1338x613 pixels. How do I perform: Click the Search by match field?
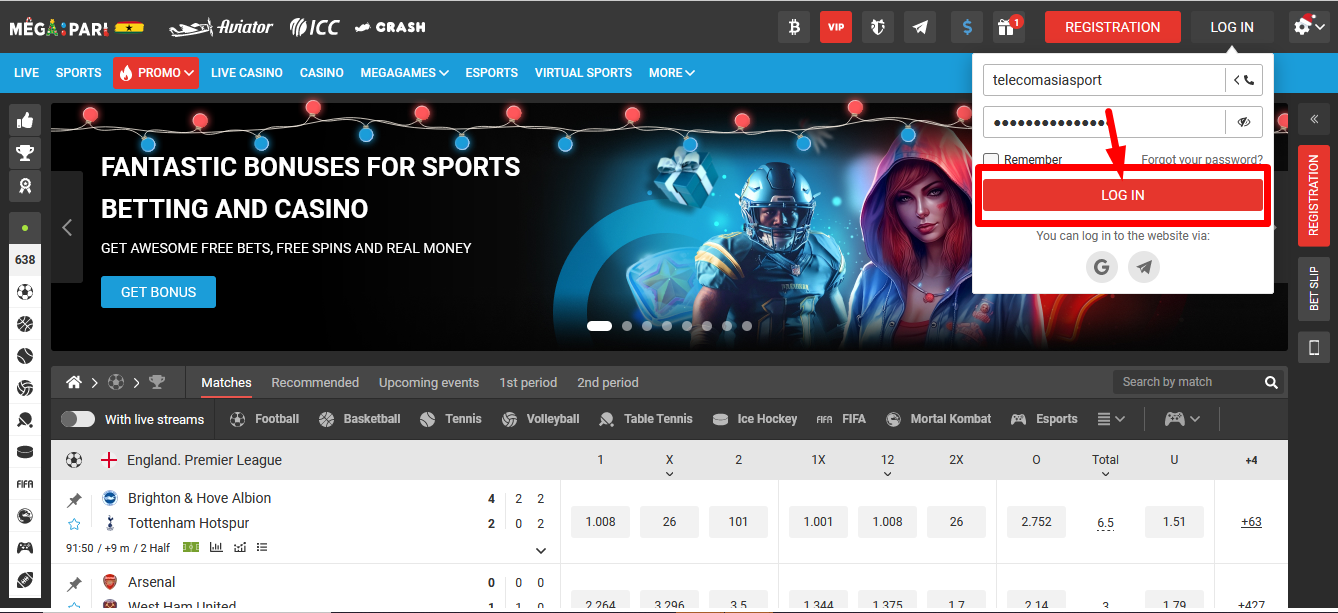(x=1187, y=382)
